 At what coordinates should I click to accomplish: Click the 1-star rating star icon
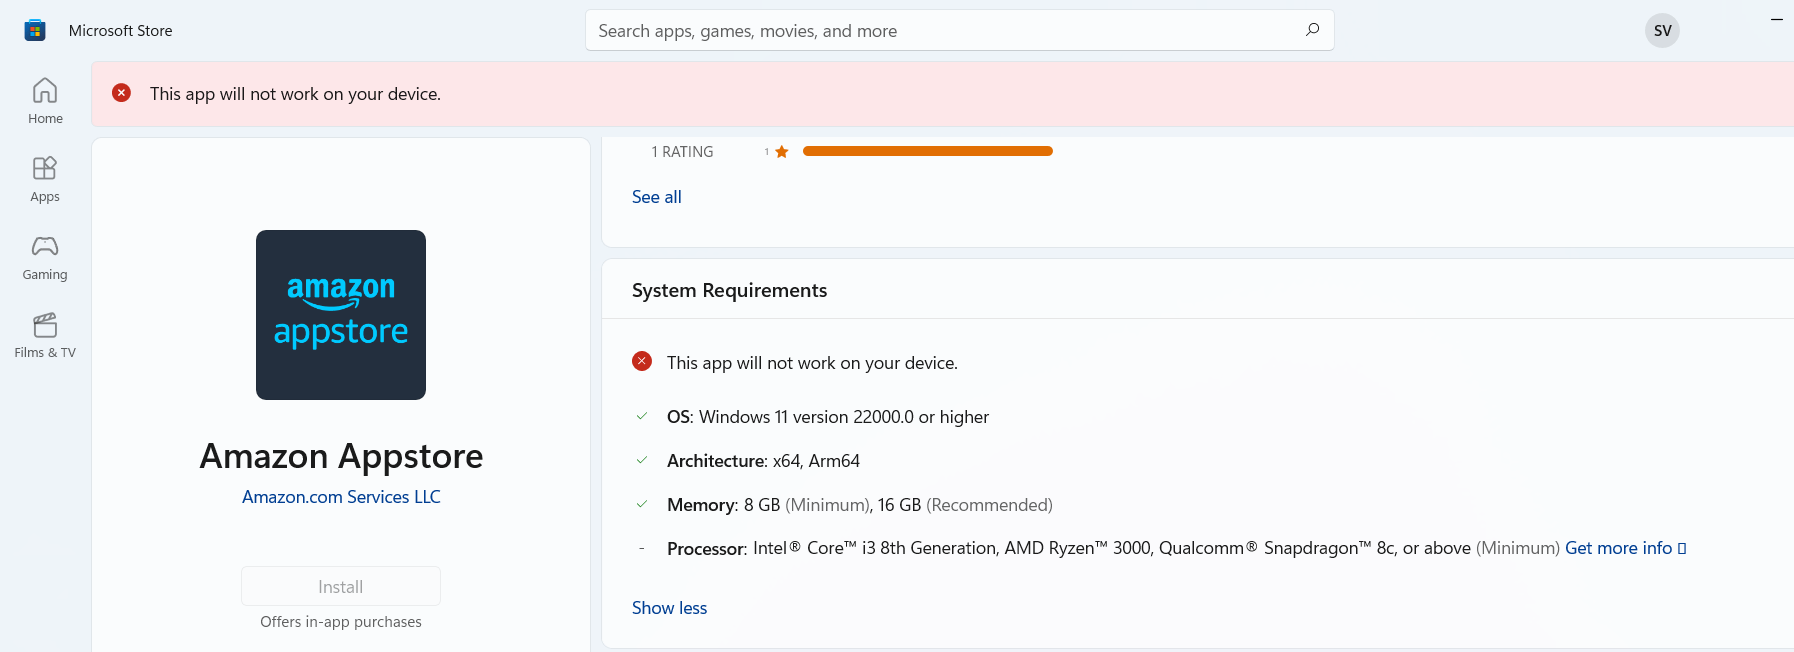click(x=782, y=152)
